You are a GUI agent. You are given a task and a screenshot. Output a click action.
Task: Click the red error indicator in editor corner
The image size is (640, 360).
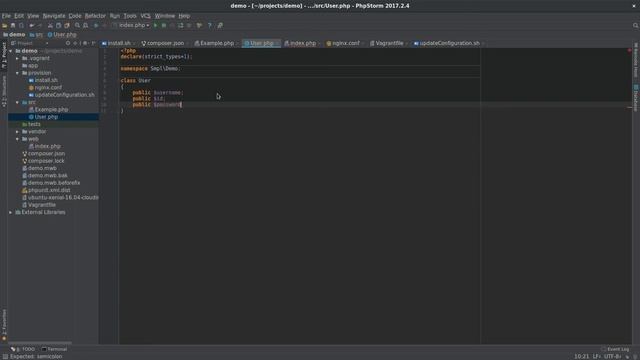[629, 51]
